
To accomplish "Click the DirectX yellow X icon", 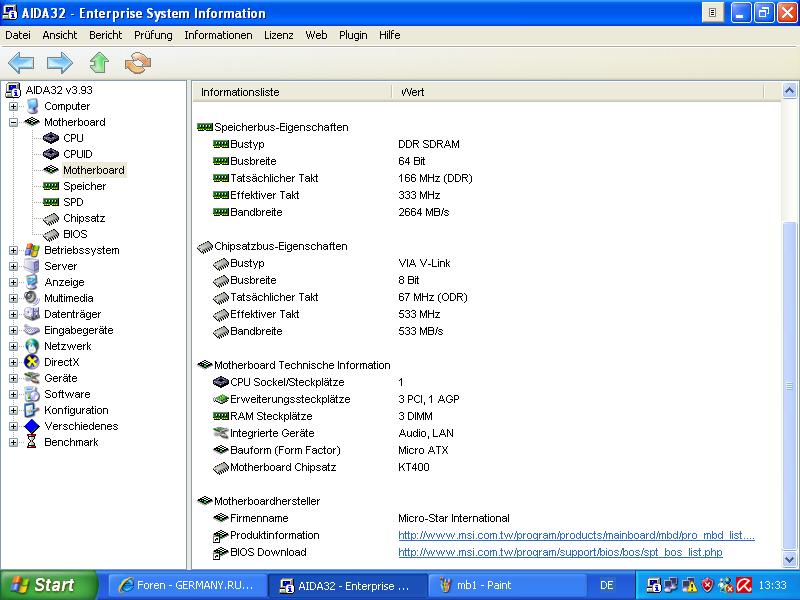I will (x=32, y=362).
